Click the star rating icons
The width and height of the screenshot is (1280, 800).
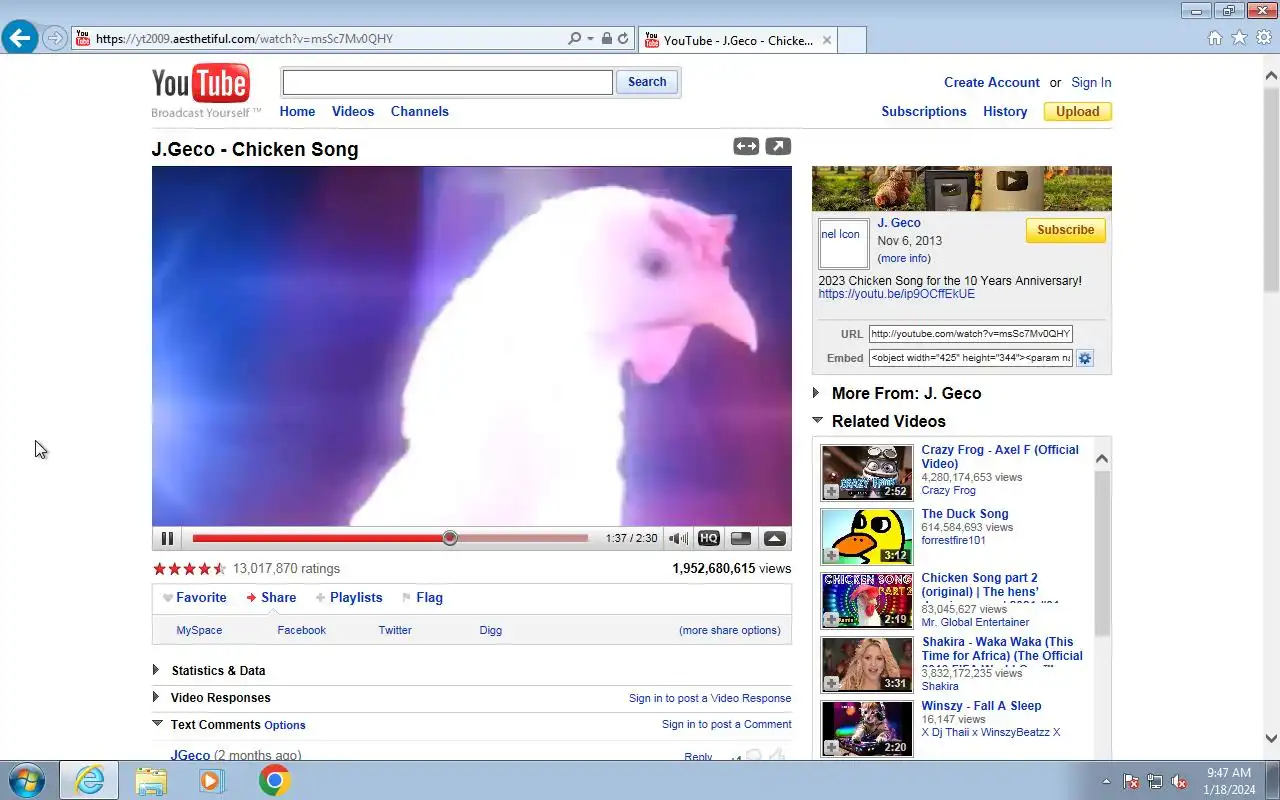189,568
